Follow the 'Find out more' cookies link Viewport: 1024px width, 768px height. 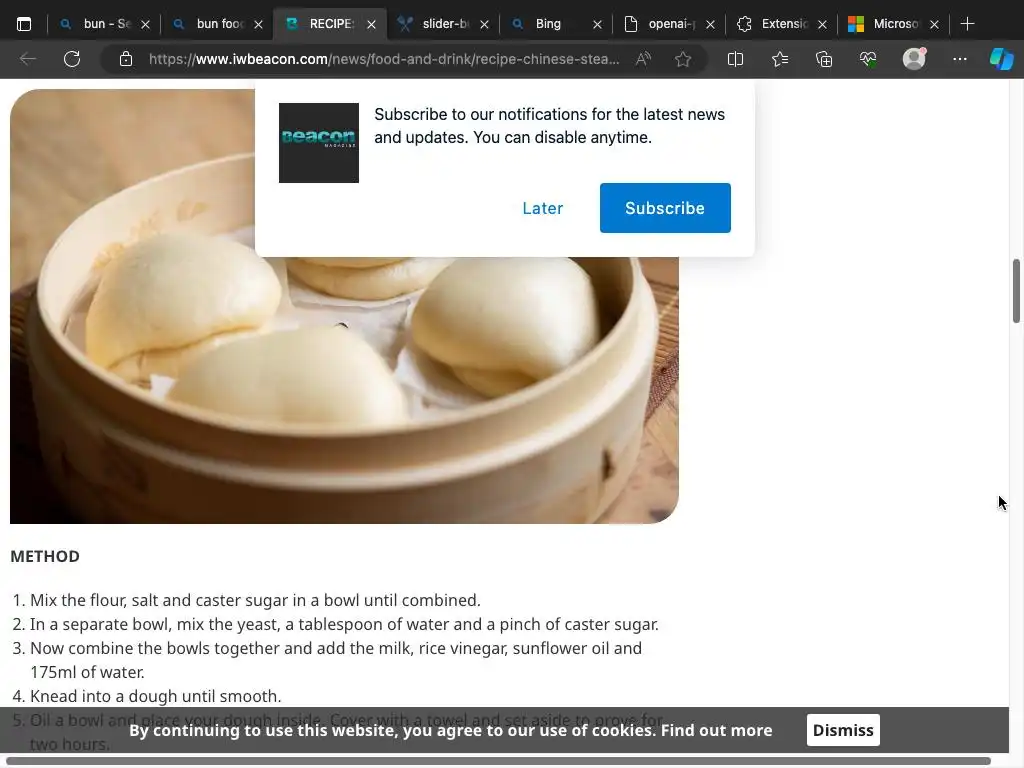point(716,730)
